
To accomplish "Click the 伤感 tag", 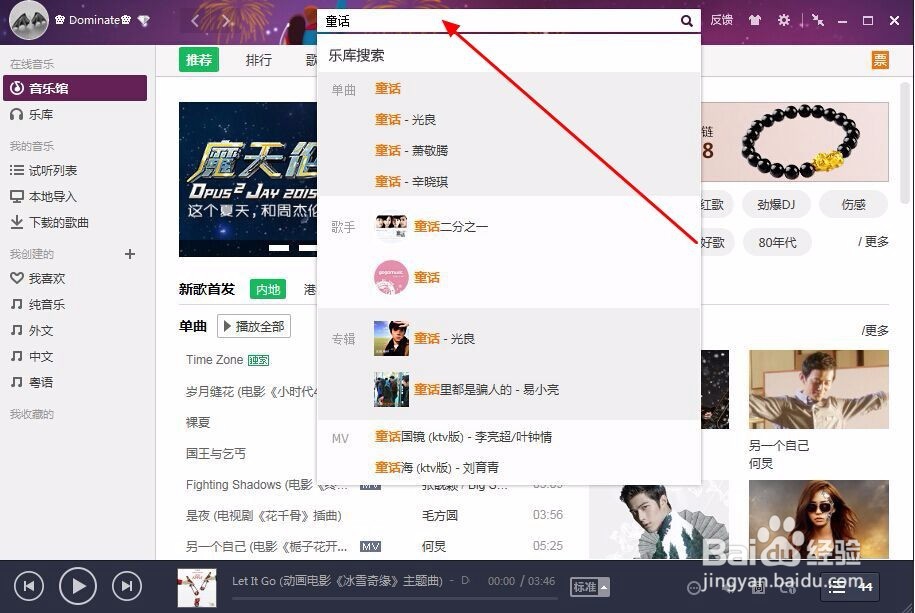I will click(x=853, y=204).
